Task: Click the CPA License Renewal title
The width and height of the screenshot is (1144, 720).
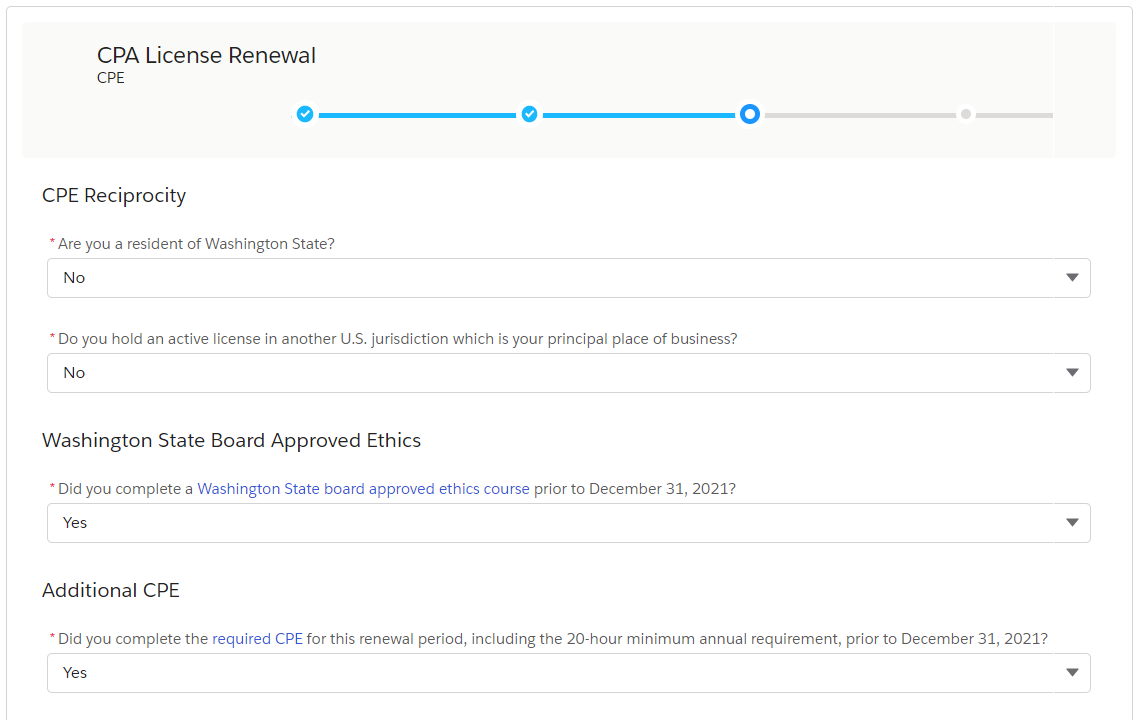Action: (206, 55)
